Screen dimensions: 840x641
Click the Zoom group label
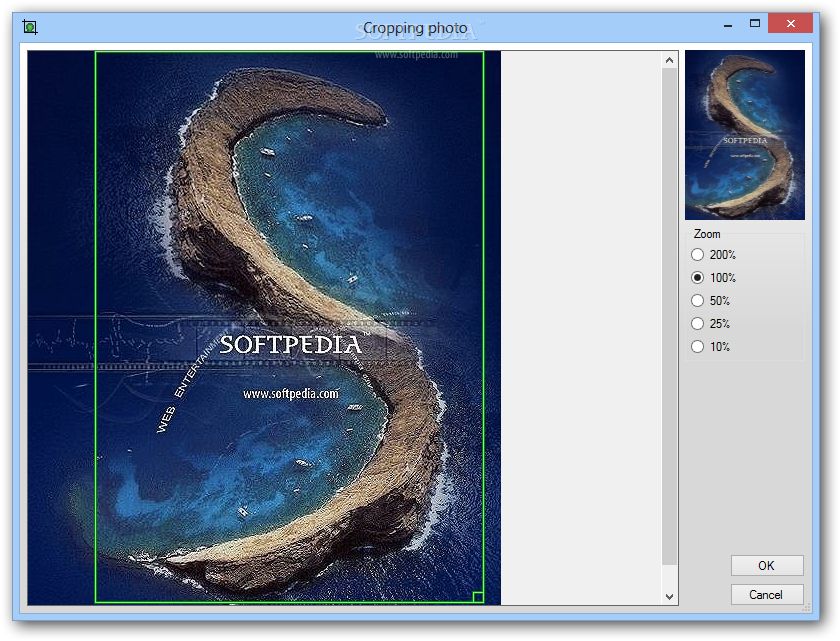pos(707,234)
